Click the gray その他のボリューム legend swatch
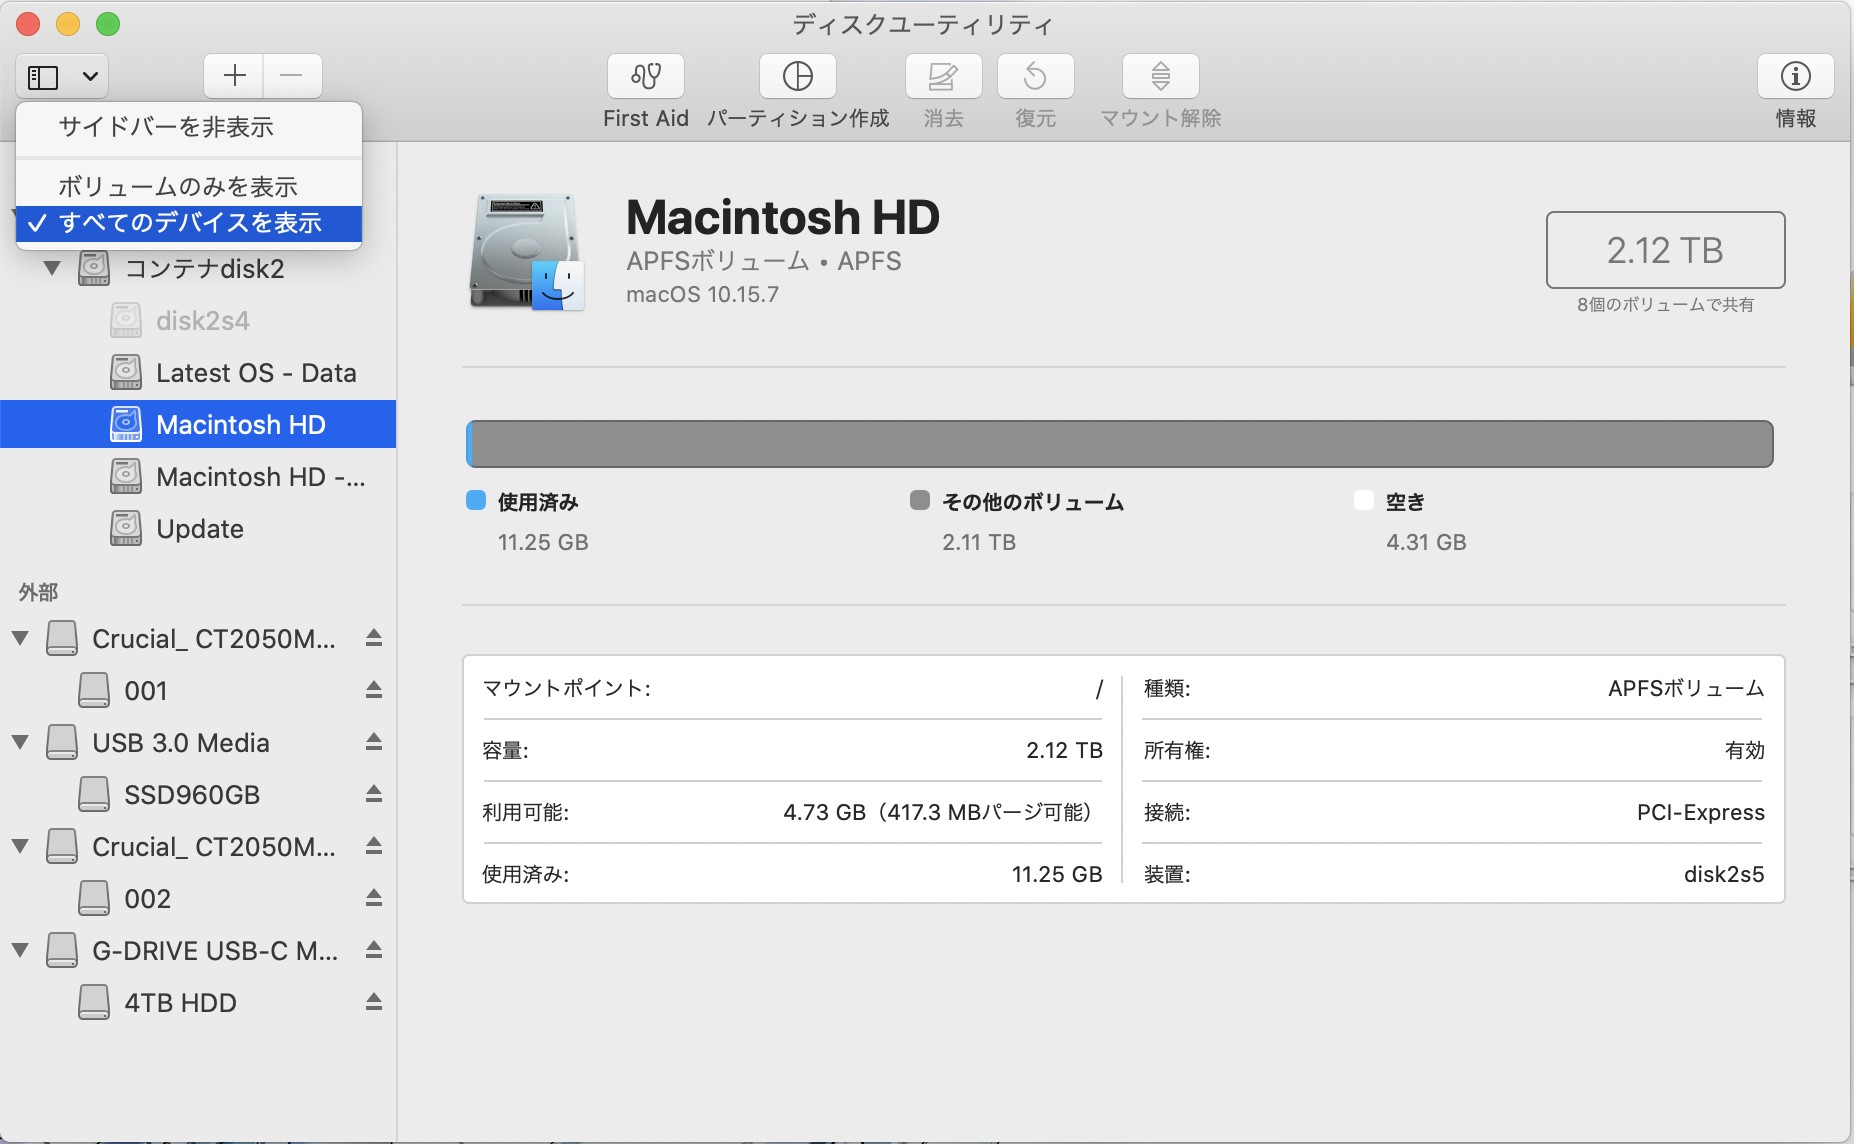Viewport: 1854px width, 1144px height. pos(920,501)
